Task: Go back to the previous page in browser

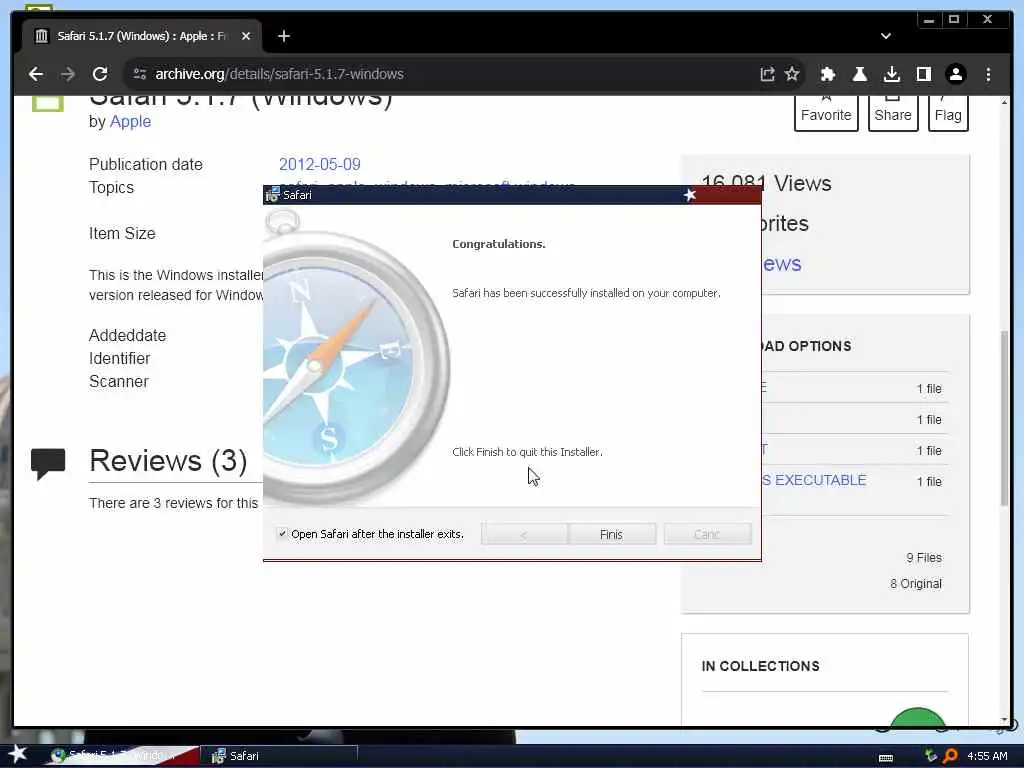Action: [36, 74]
